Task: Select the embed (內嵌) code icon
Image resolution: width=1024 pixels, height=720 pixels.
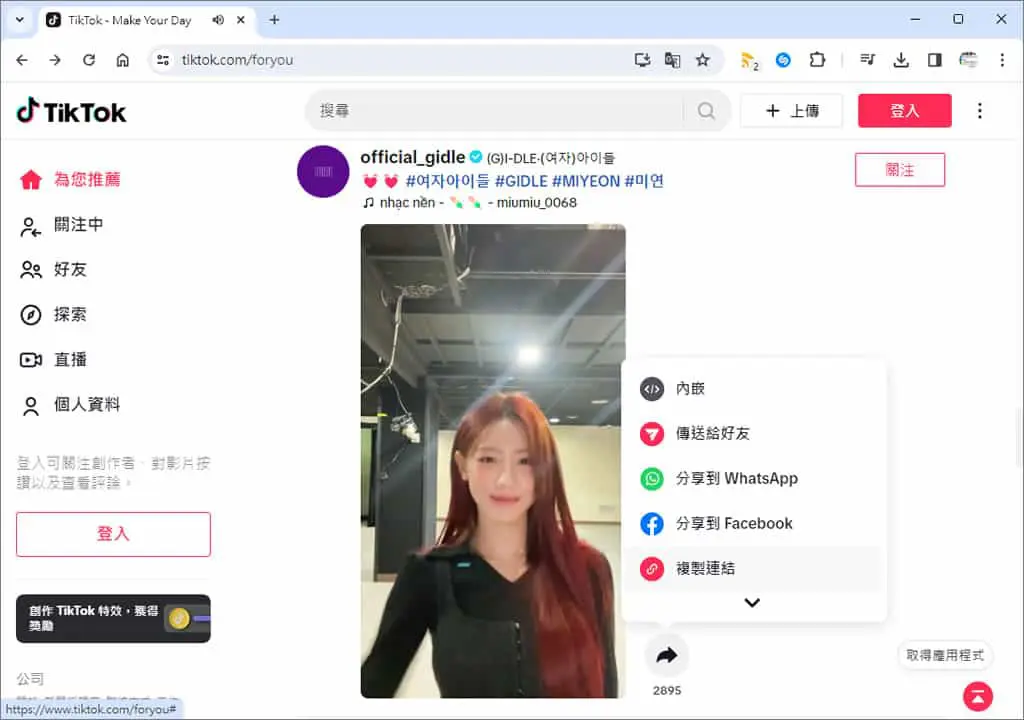Action: 651,389
